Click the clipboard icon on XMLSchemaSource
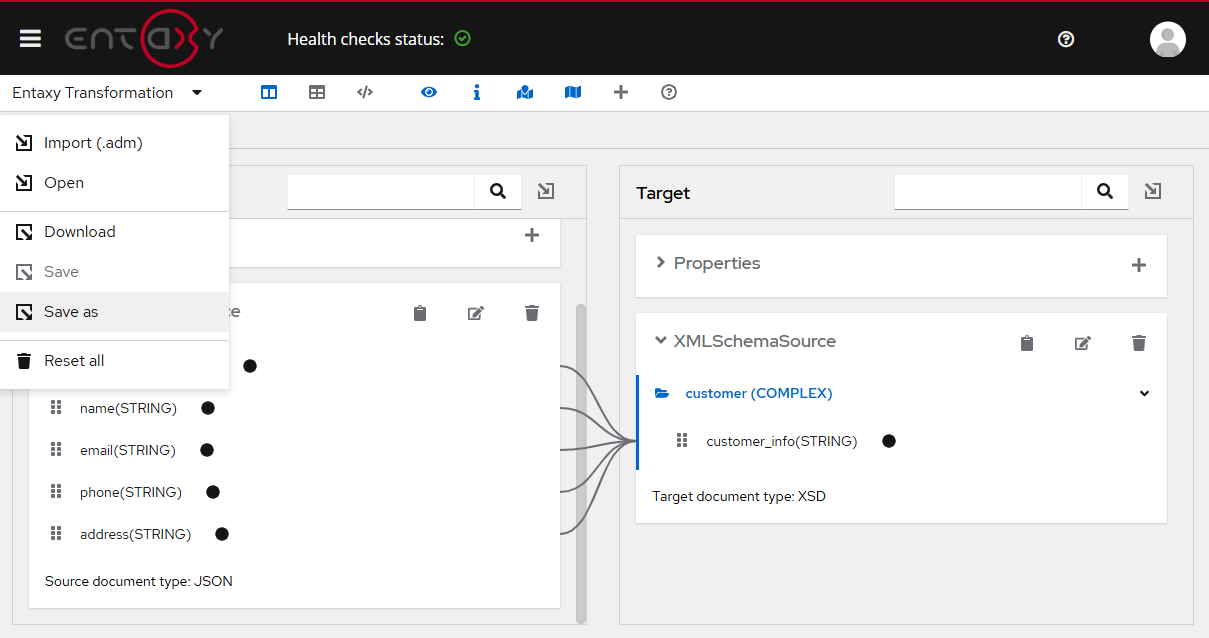The image size is (1209, 638). [1026, 342]
